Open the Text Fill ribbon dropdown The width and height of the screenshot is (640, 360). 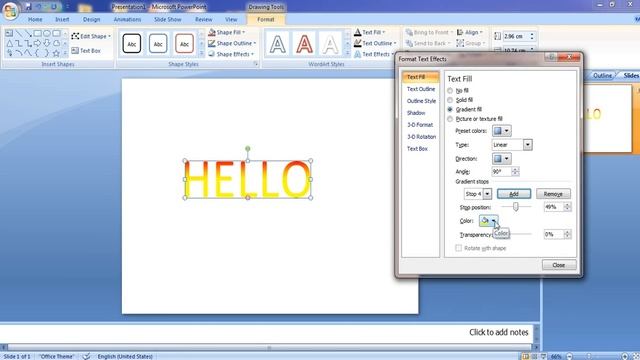pos(369,32)
